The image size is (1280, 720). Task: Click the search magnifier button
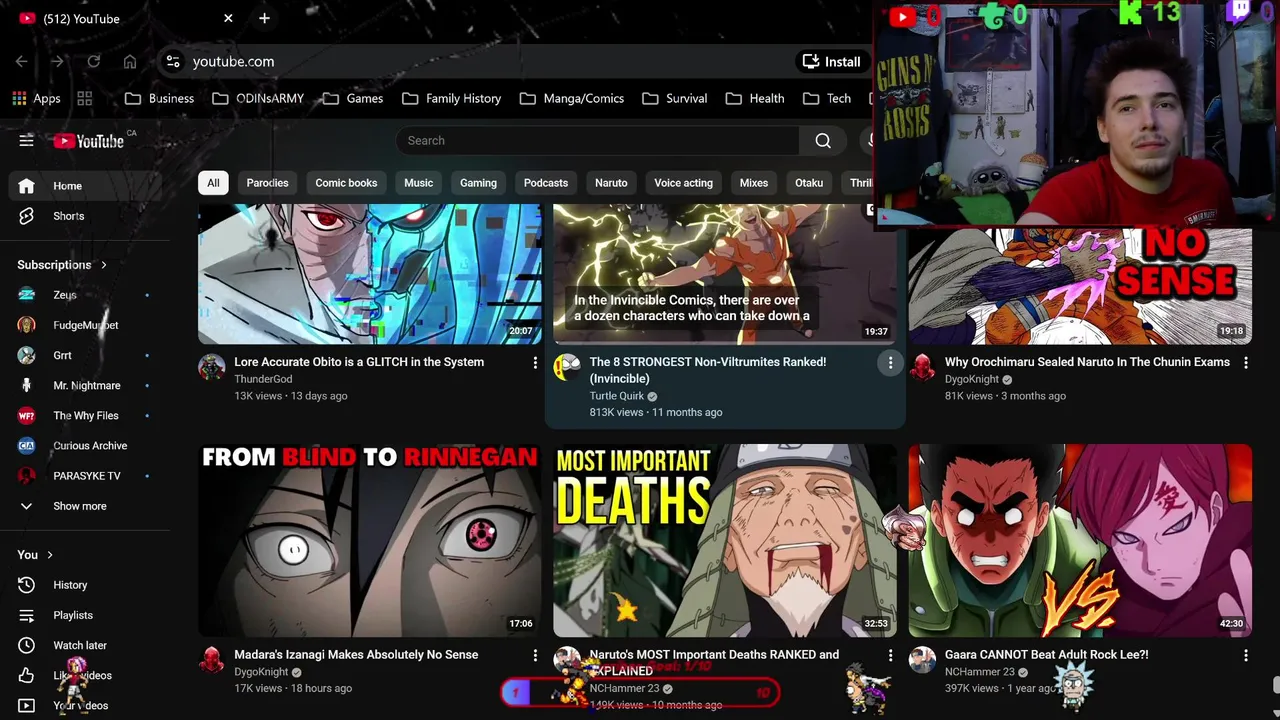[823, 141]
